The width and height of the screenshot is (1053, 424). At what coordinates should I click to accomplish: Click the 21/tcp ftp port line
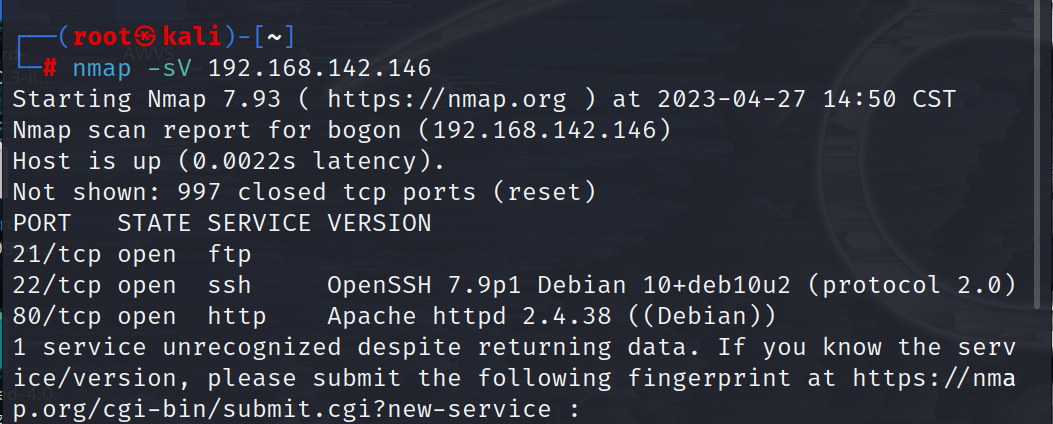point(132,254)
